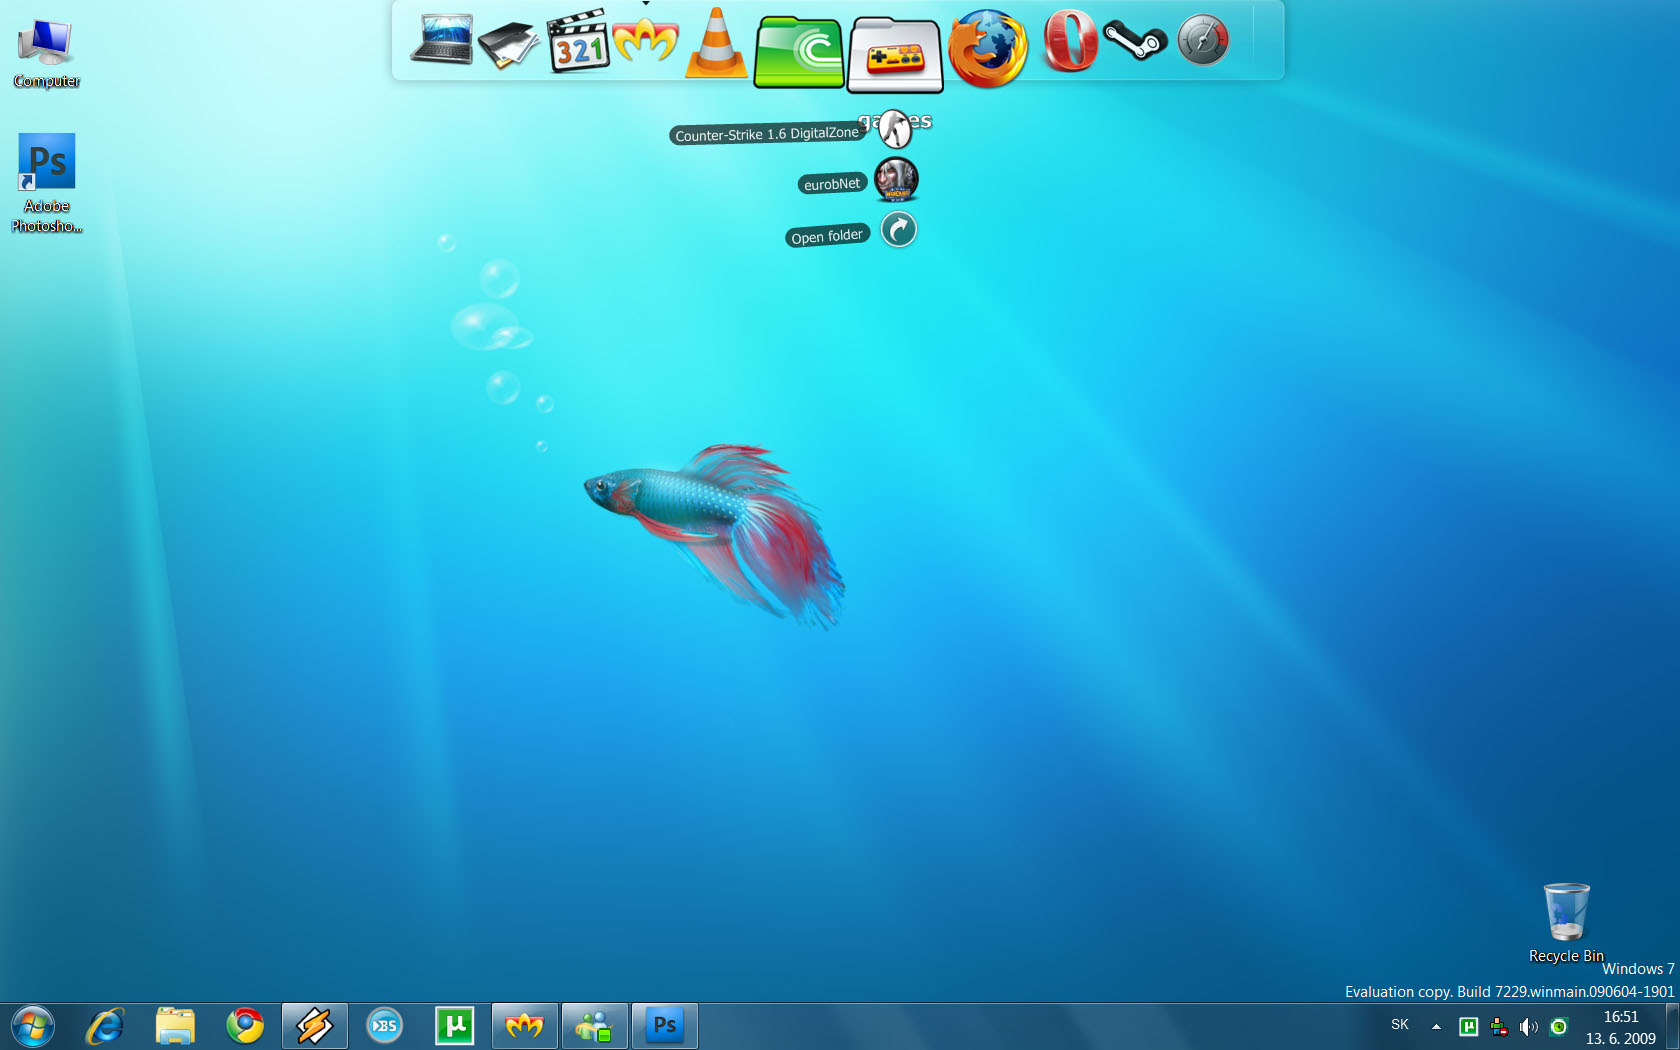Click the games folder stack in dock

895,55
